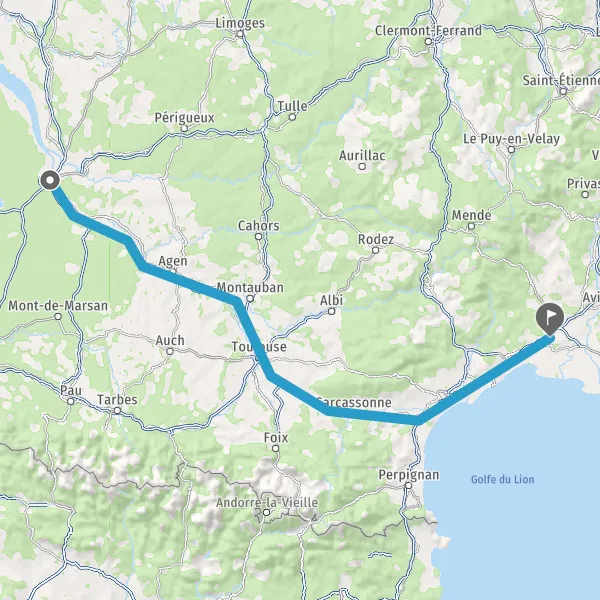Click the Aurillac city marker

click(x=362, y=166)
